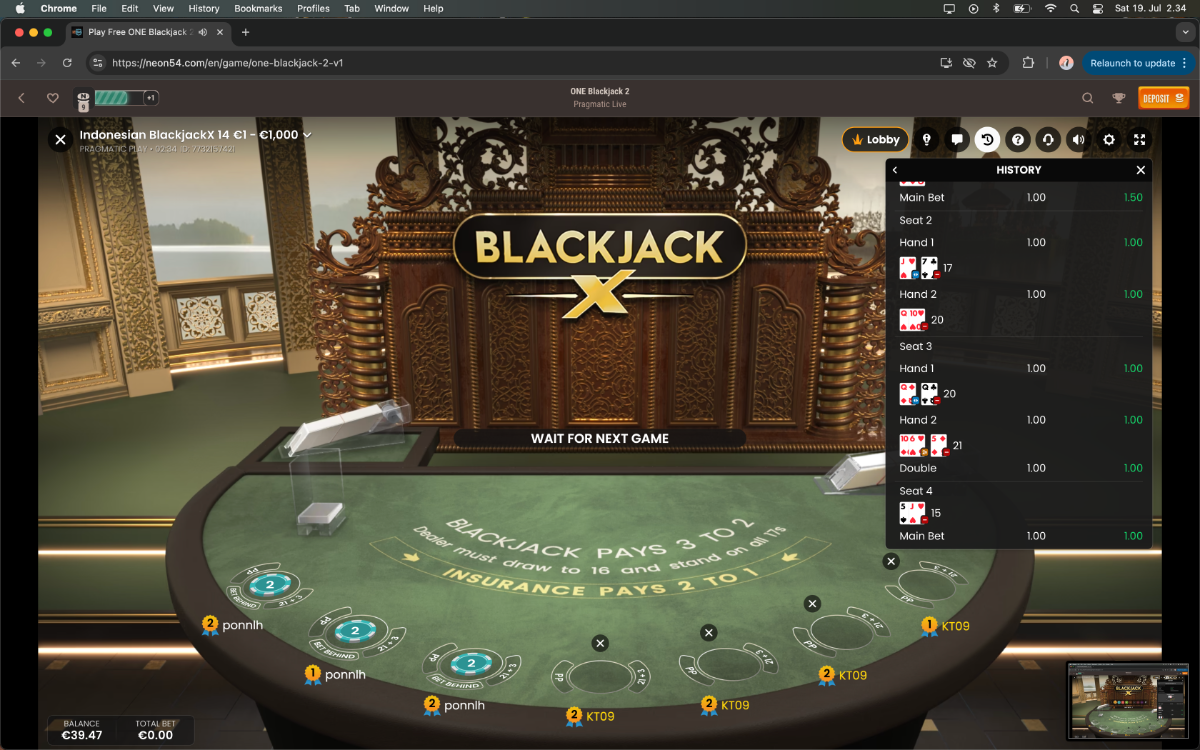Open casino search magnifier
1200x750 pixels.
1088,98
